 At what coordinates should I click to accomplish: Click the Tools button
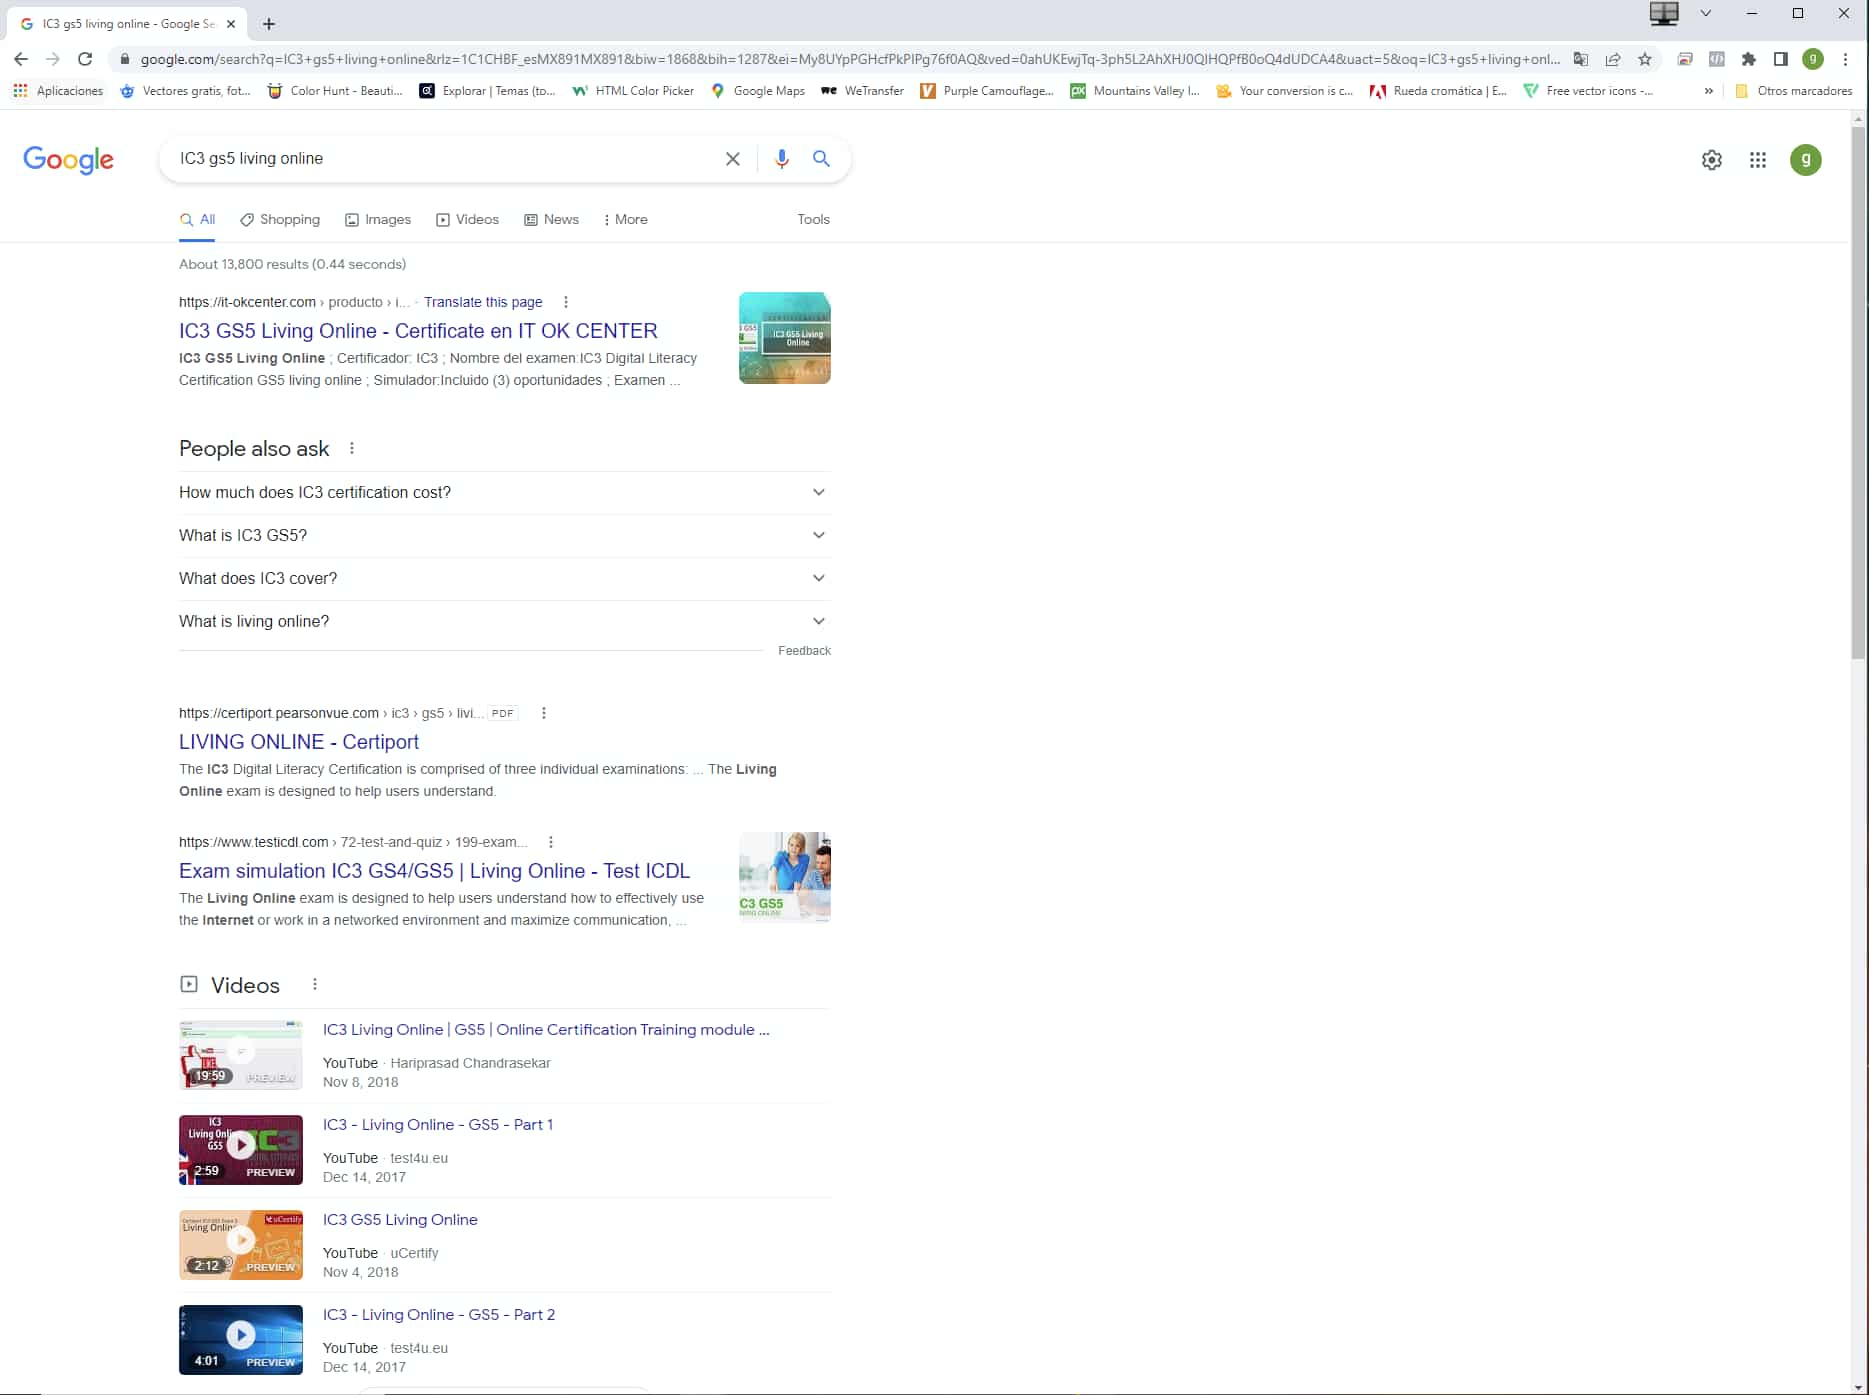[x=813, y=220]
